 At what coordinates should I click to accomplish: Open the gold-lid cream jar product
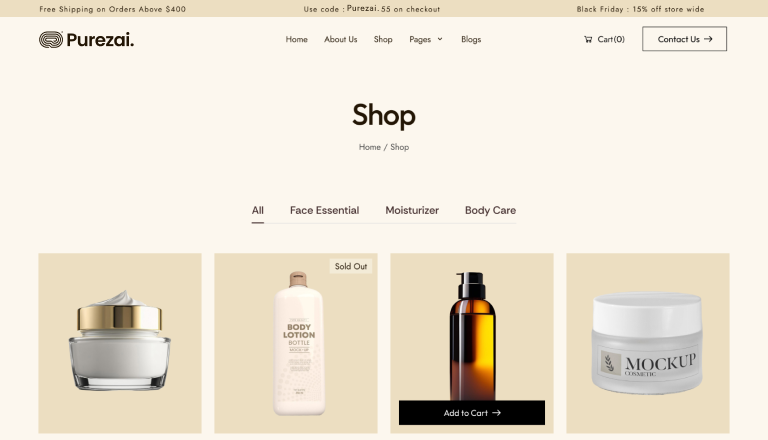click(120, 343)
